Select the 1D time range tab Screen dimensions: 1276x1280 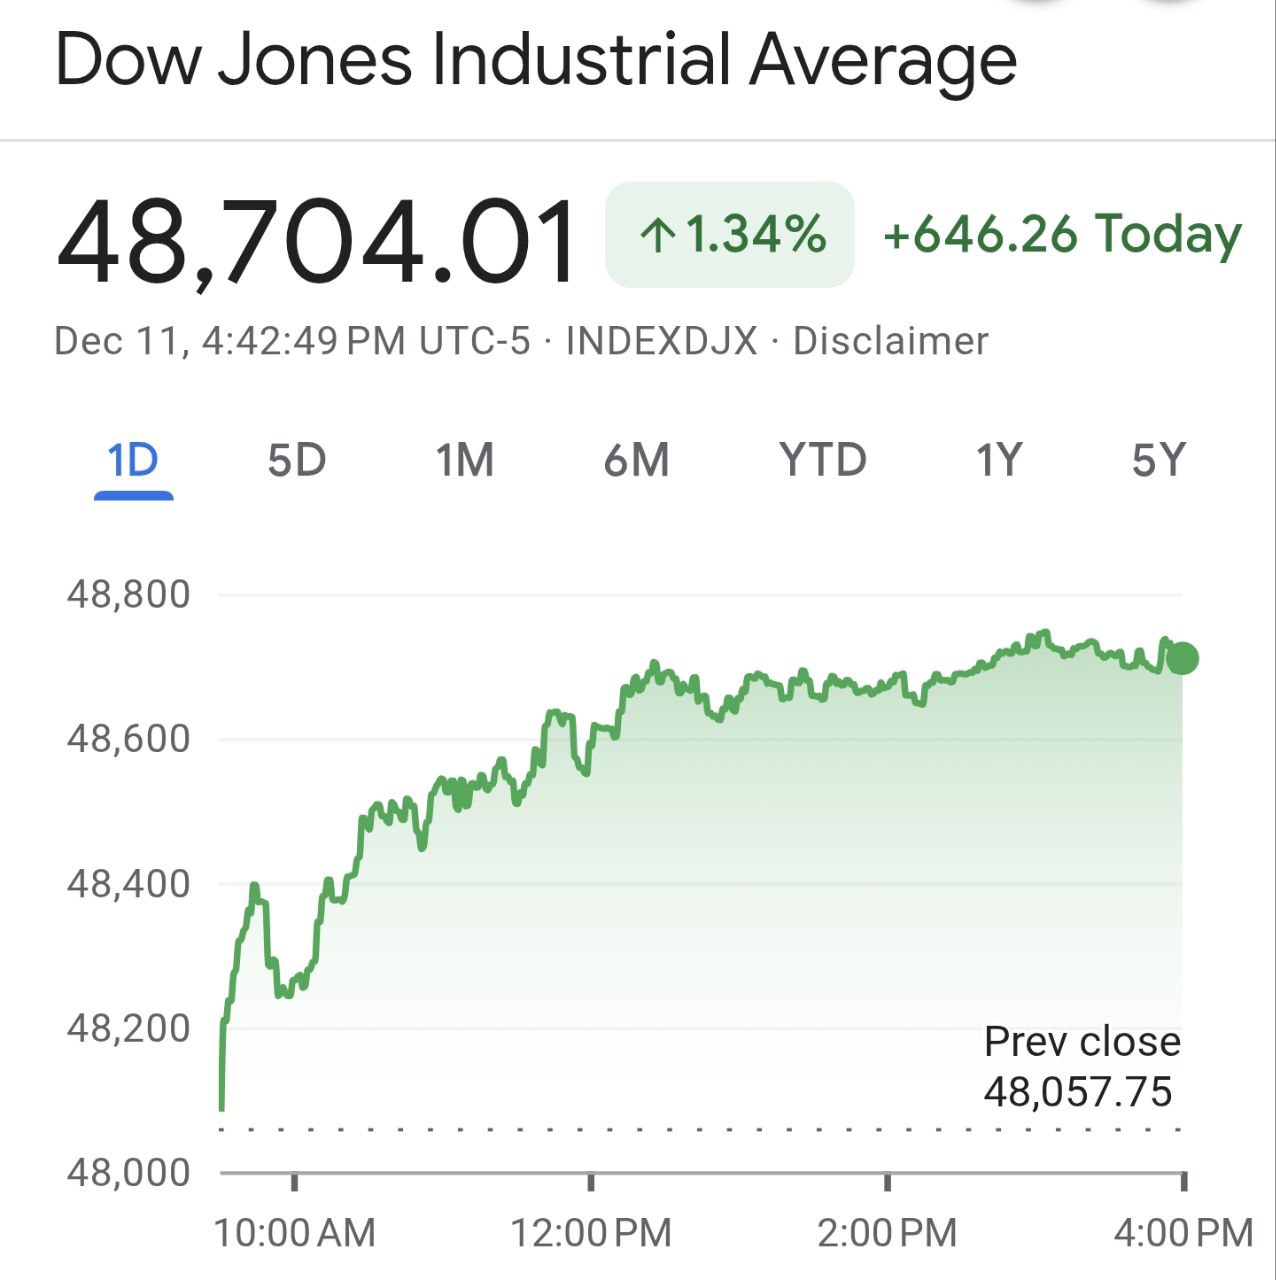point(133,461)
